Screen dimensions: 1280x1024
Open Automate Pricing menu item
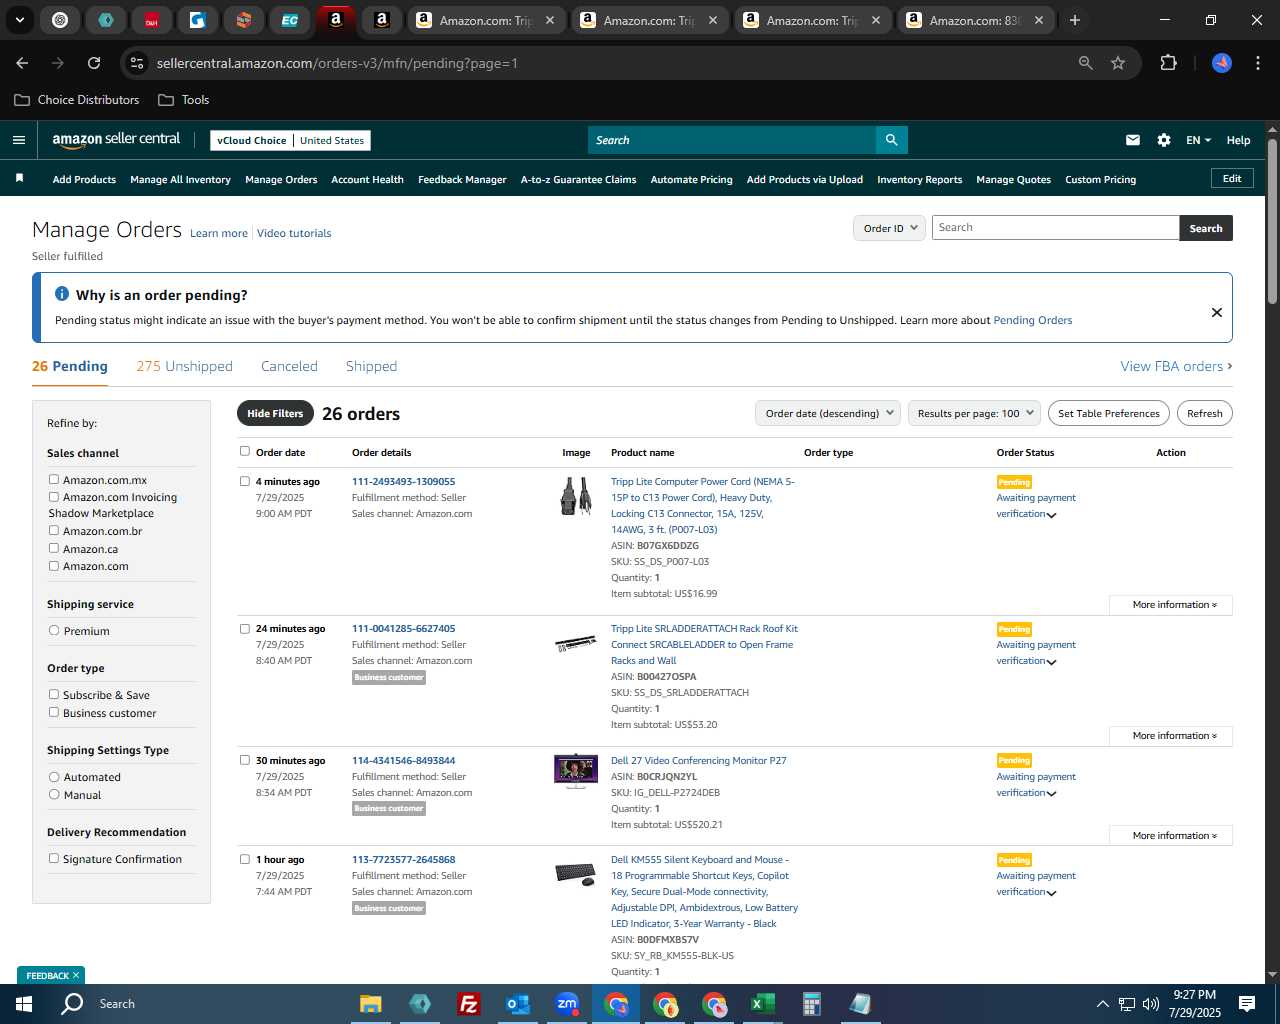(x=691, y=180)
